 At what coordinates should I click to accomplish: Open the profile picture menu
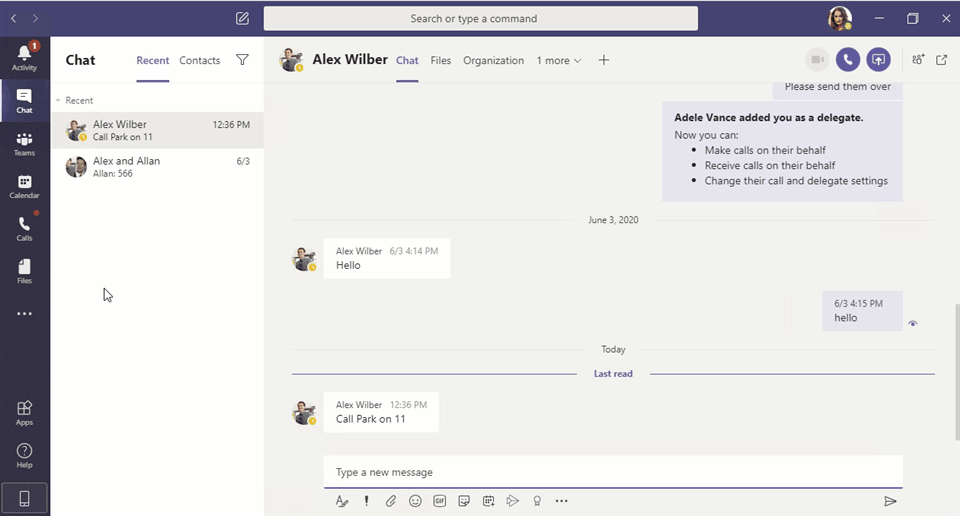click(839, 18)
